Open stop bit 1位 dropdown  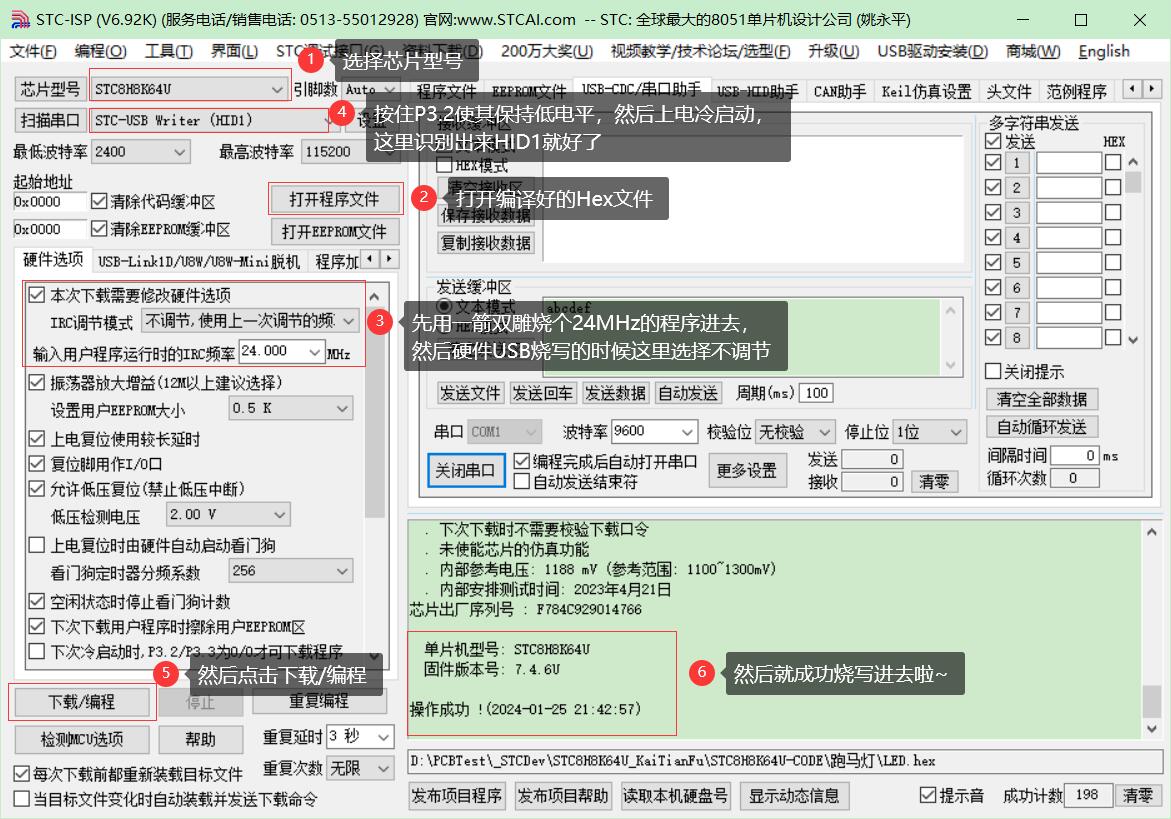click(x=956, y=431)
